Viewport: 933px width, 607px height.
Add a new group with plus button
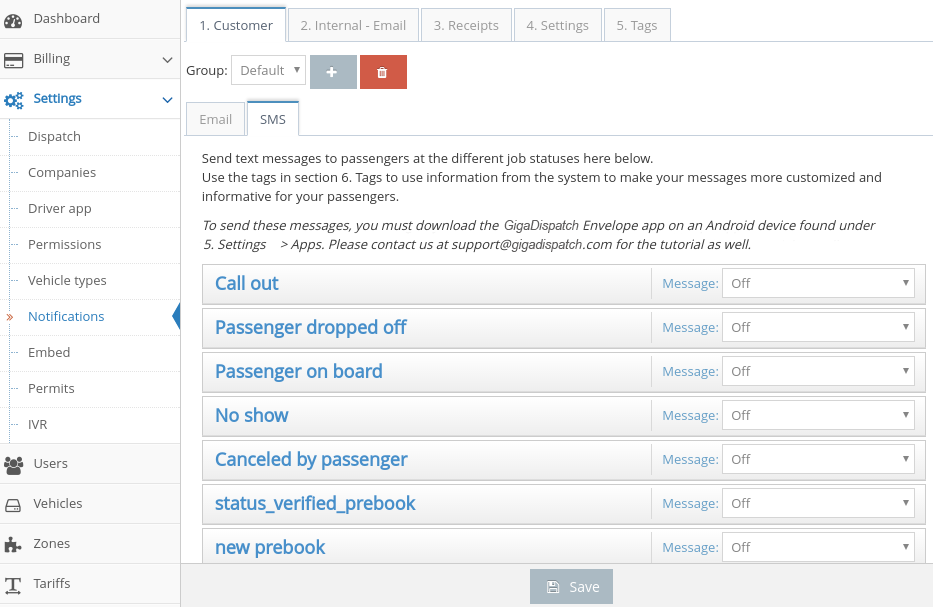[333, 72]
